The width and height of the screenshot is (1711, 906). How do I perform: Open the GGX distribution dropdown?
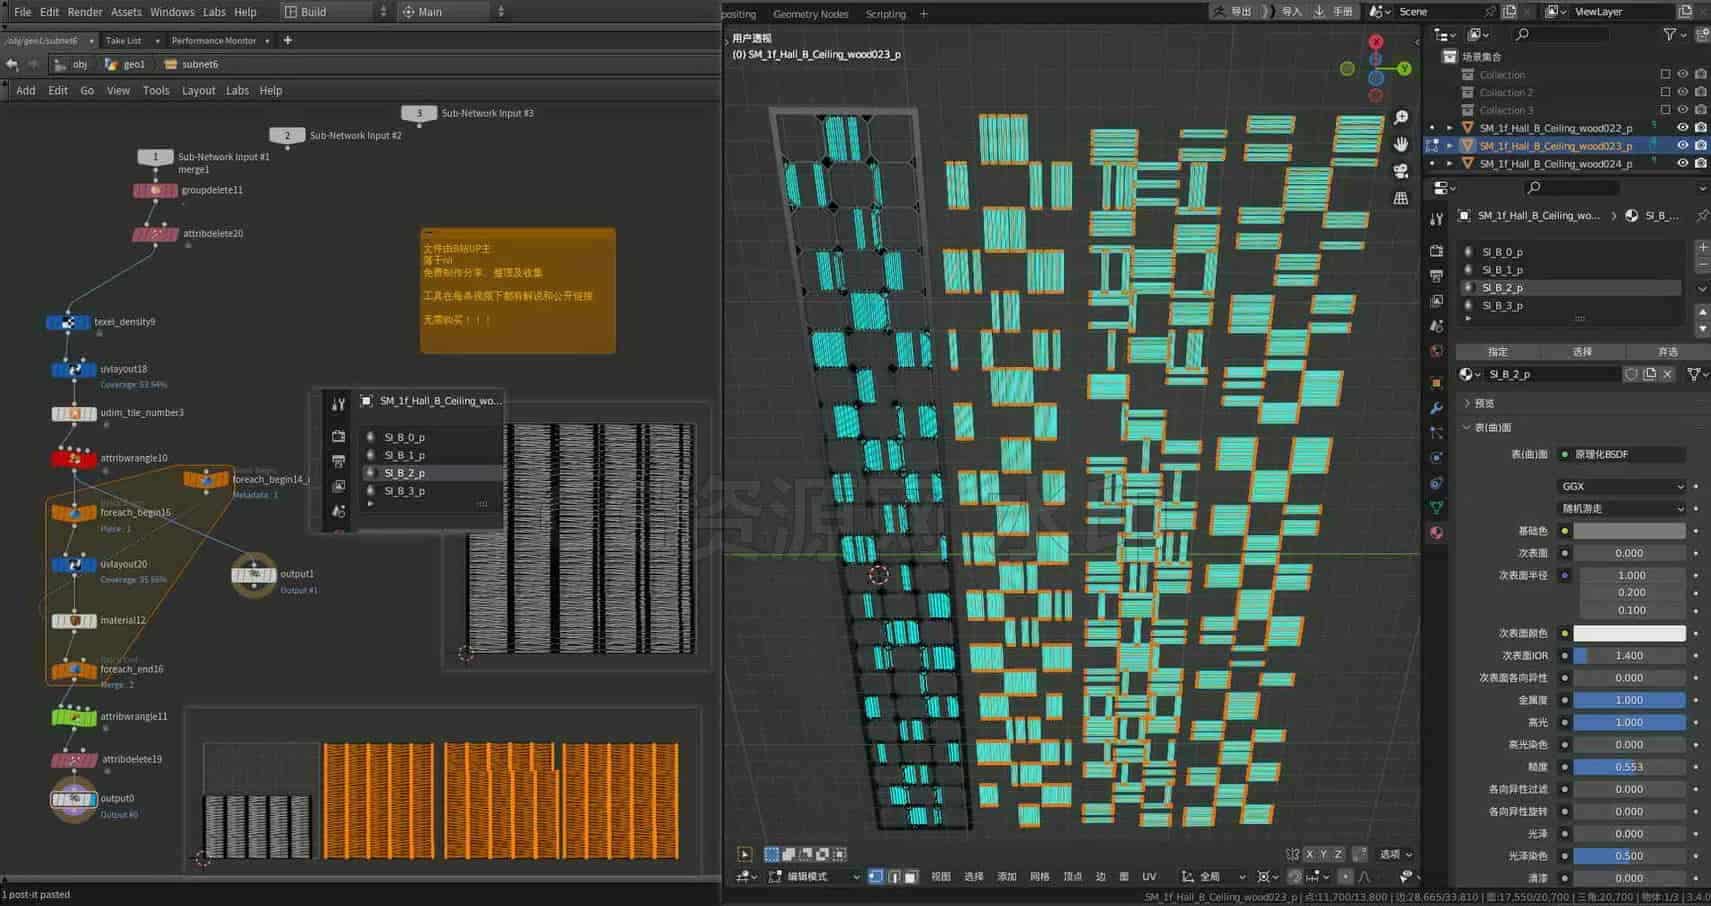point(1622,486)
